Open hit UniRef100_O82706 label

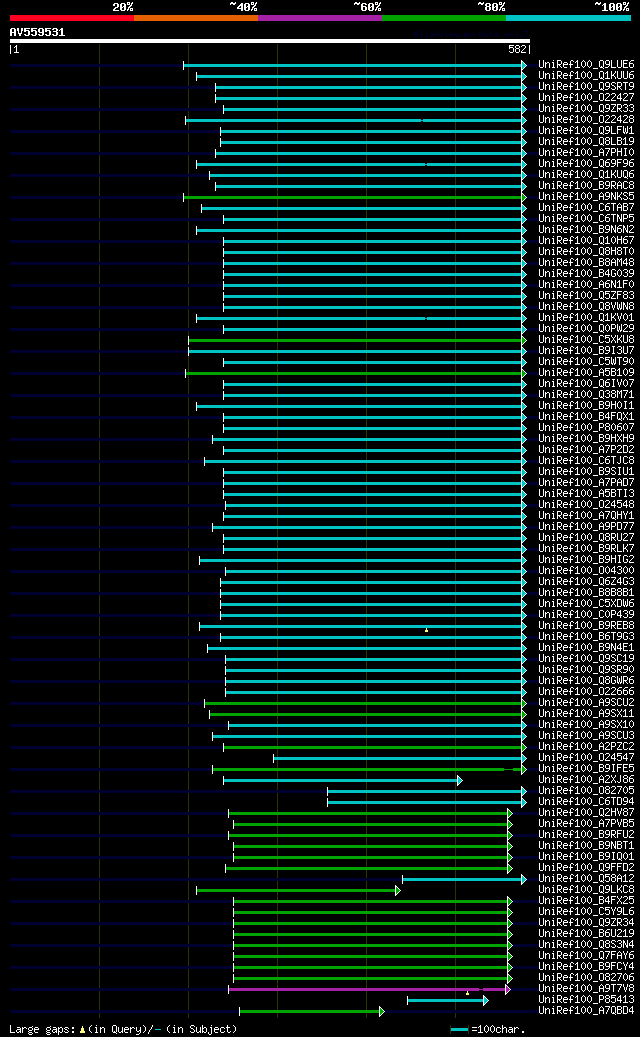(x=586, y=977)
